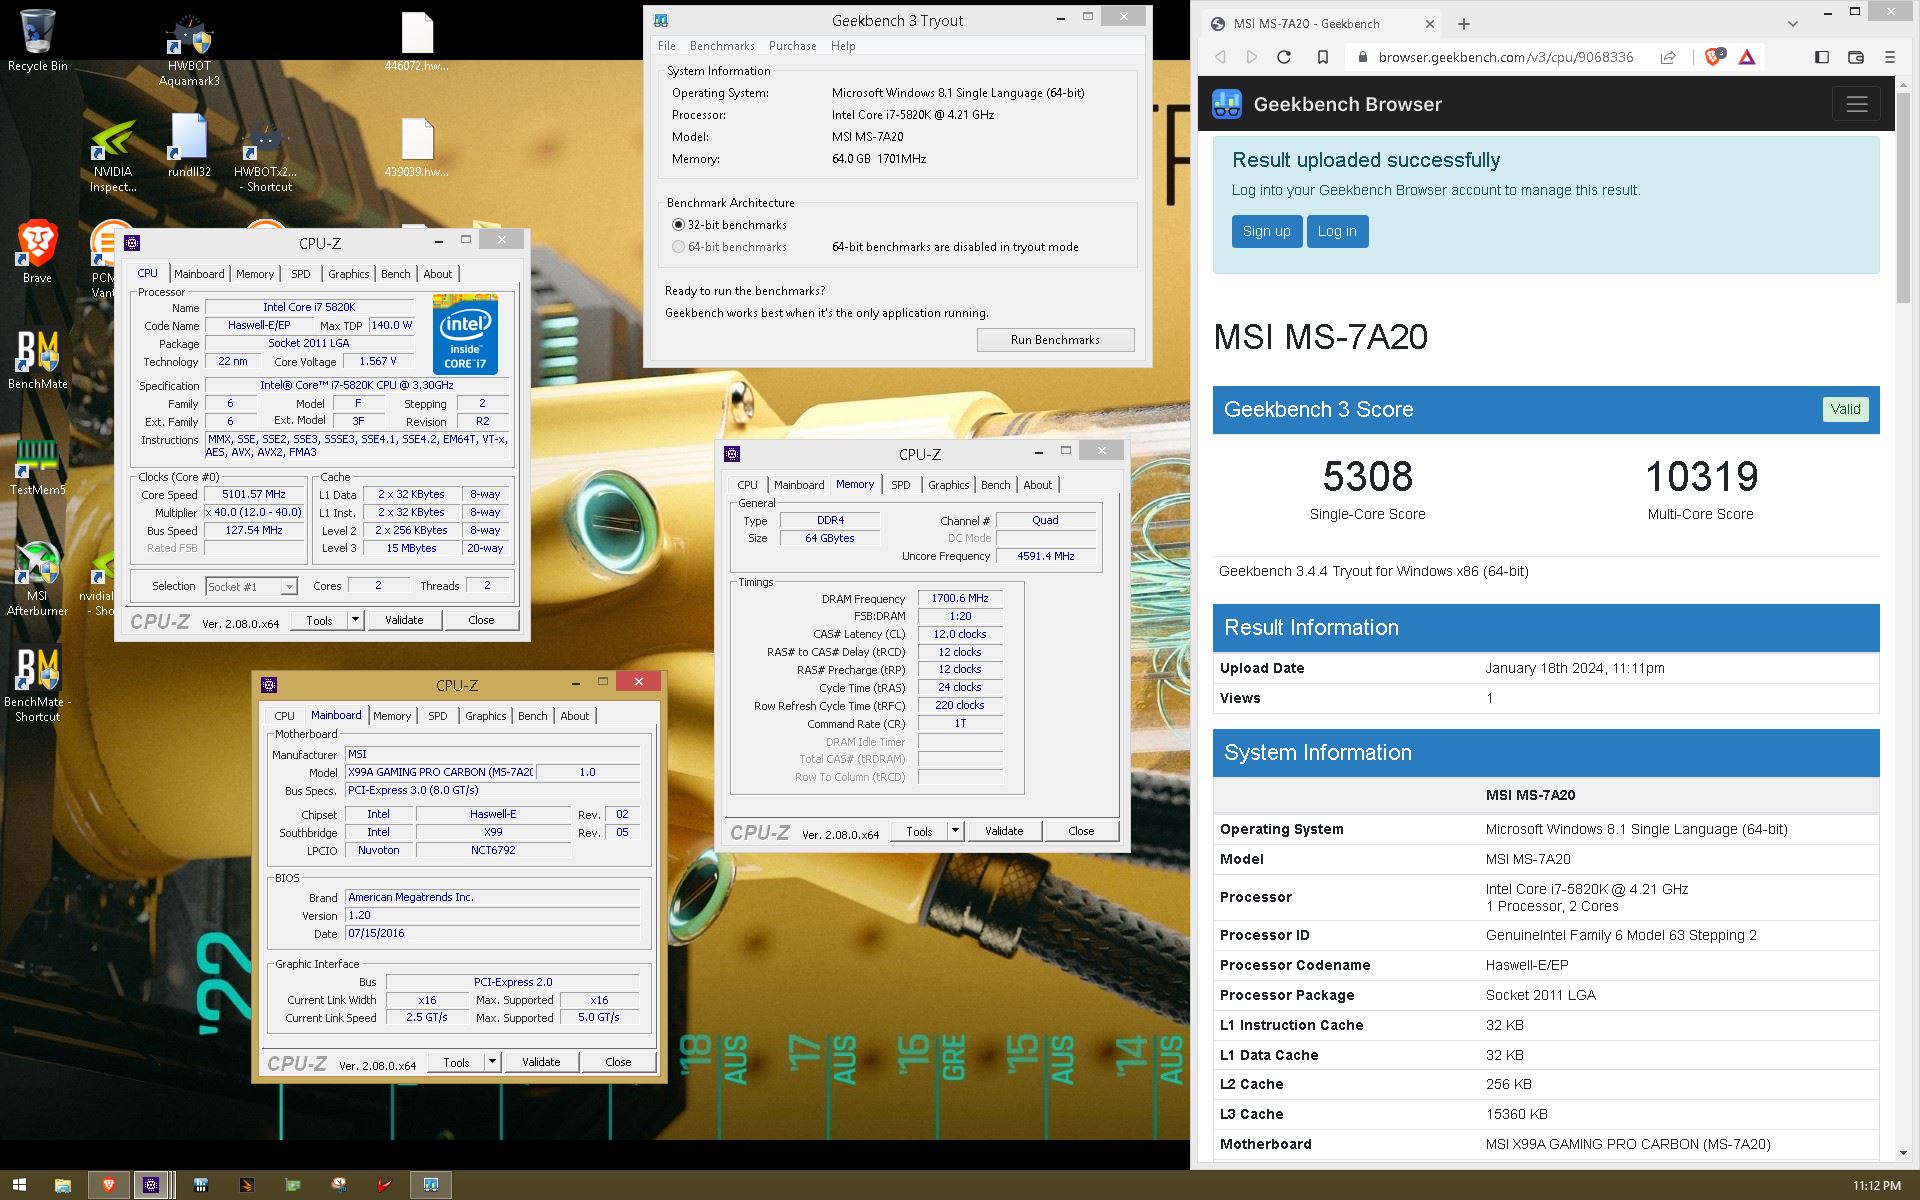This screenshot has height=1200, width=1920.
Task: Click the Geekbench Browser logo link
Action: click(1327, 104)
